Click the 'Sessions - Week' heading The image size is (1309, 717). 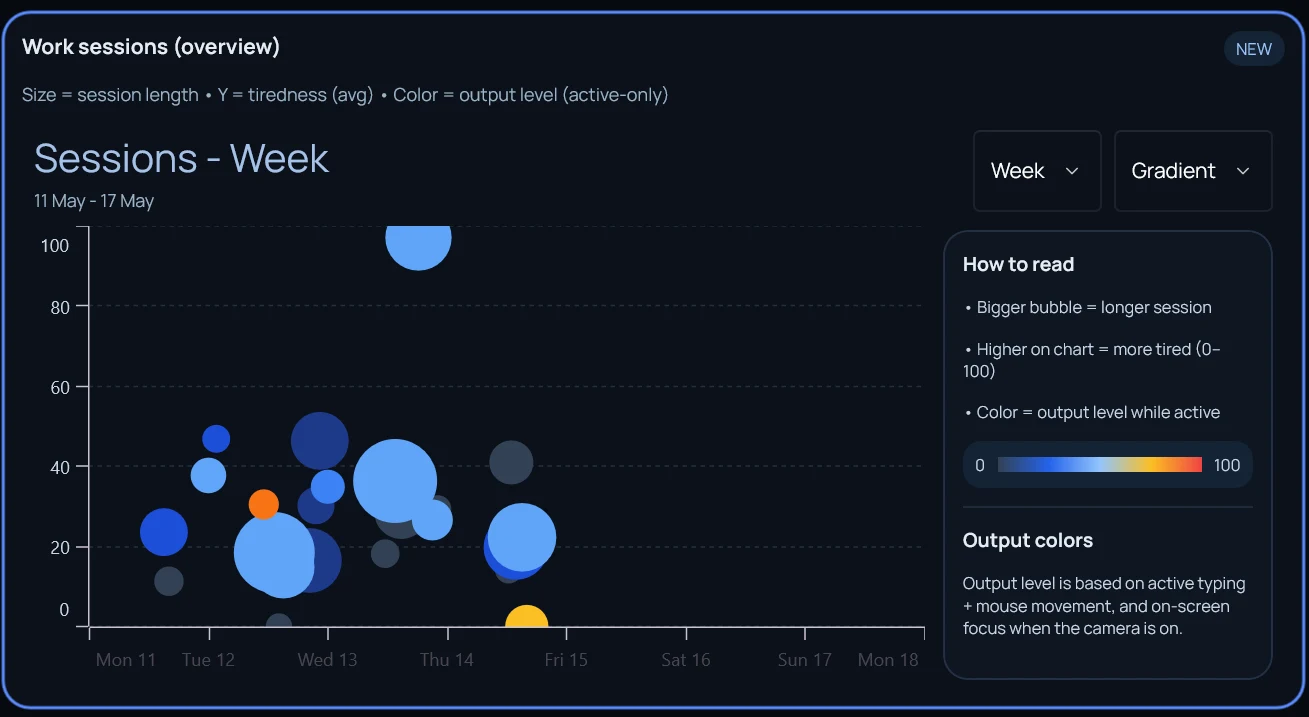click(x=181, y=158)
